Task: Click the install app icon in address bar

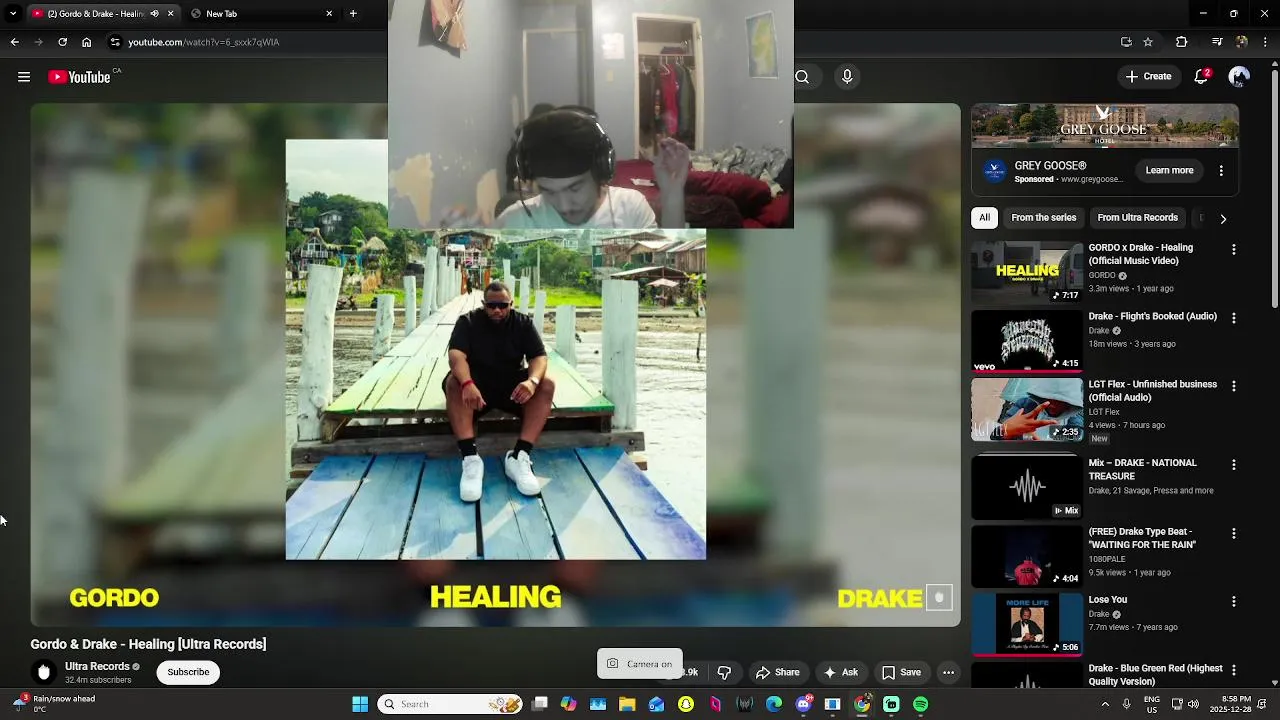Action: coord(1126,42)
